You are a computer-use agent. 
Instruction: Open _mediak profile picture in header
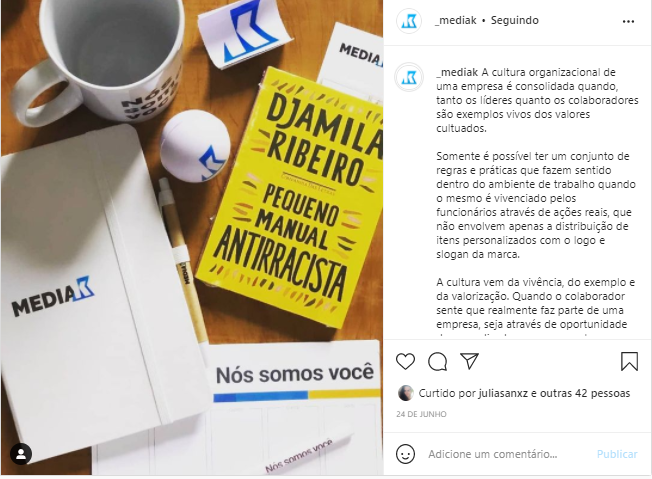[409, 21]
